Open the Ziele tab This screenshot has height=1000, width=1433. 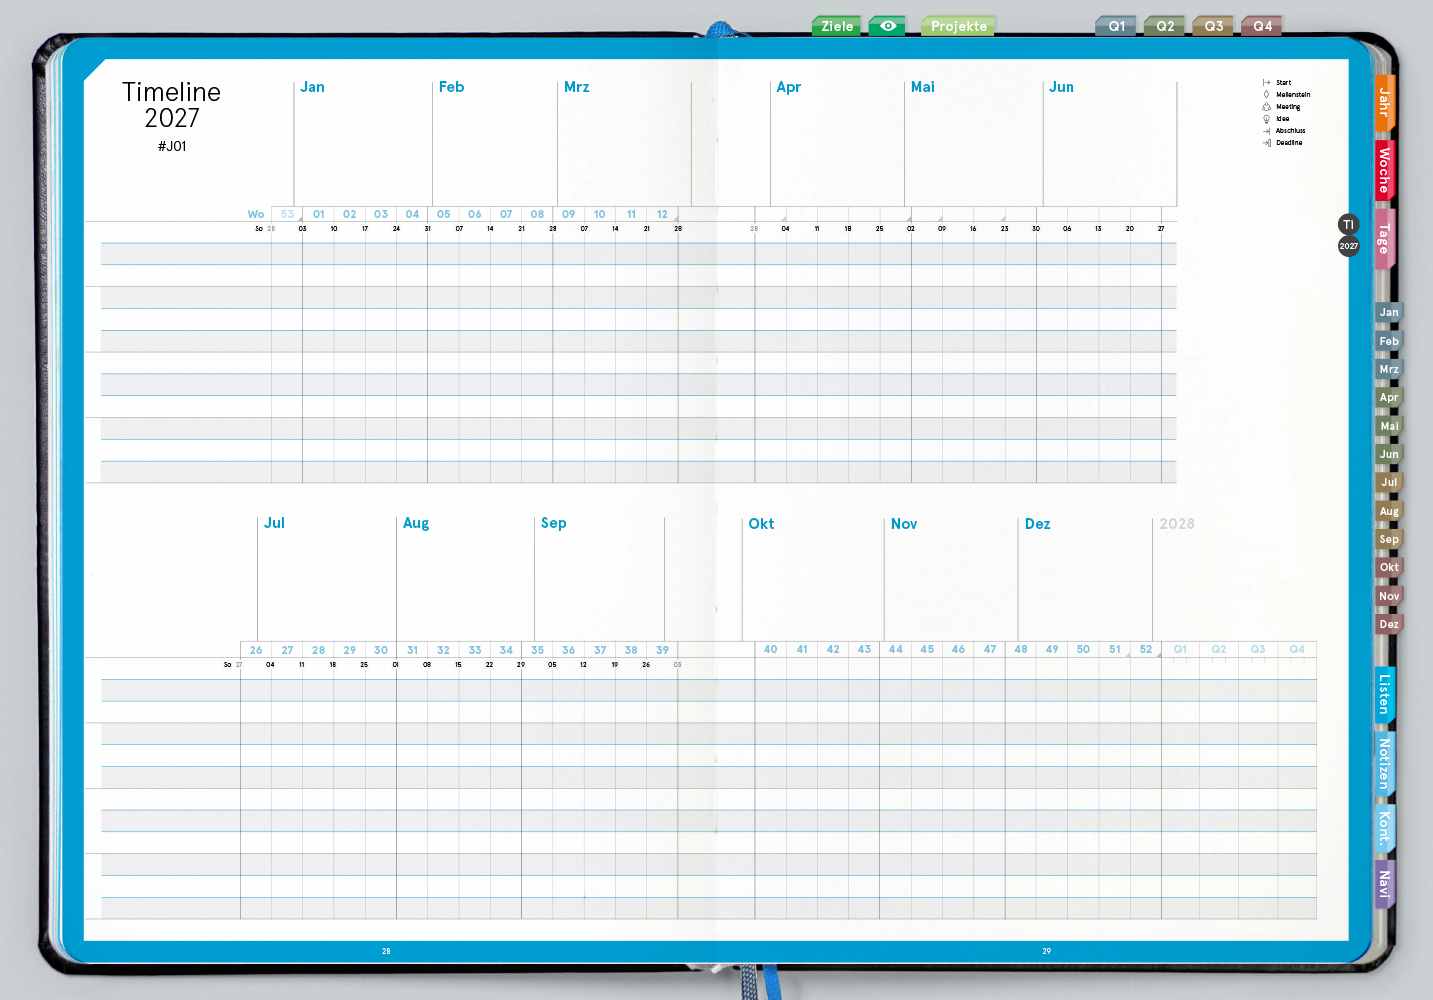(x=837, y=26)
